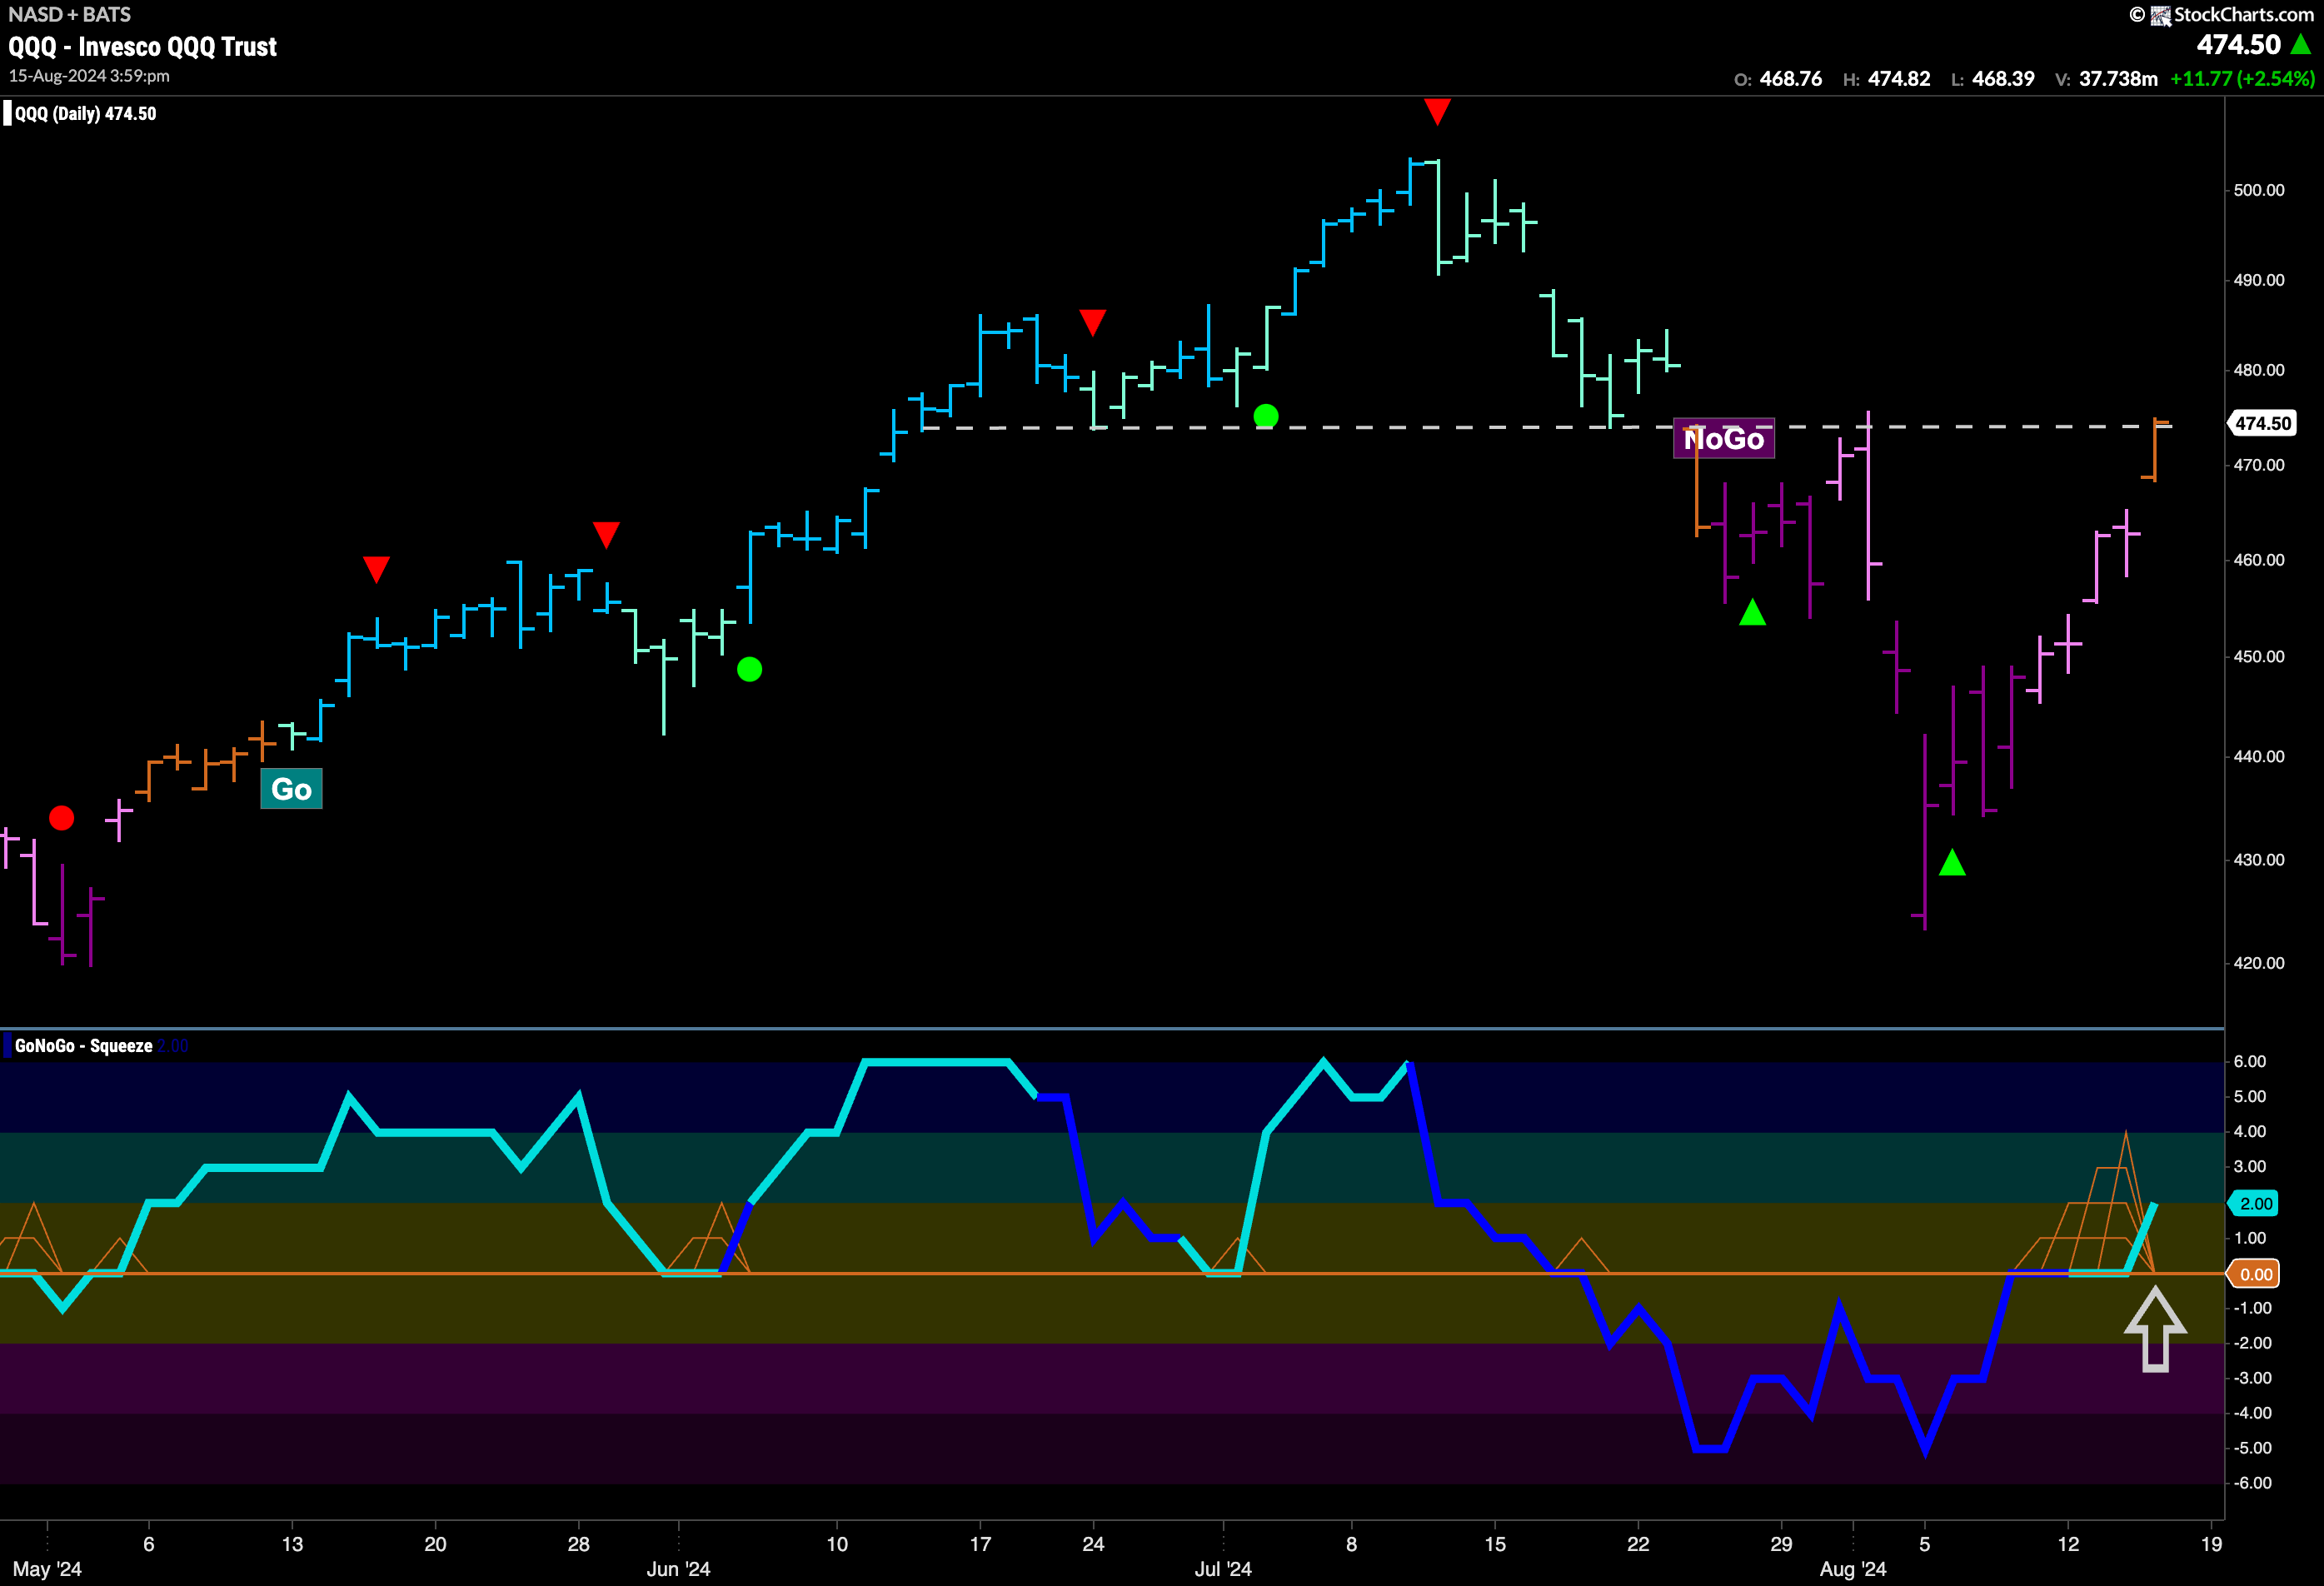This screenshot has height=1586, width=2324.
Task: Click the 'Go' trend label
Action: pyautogui.click(x=291, y=789)
